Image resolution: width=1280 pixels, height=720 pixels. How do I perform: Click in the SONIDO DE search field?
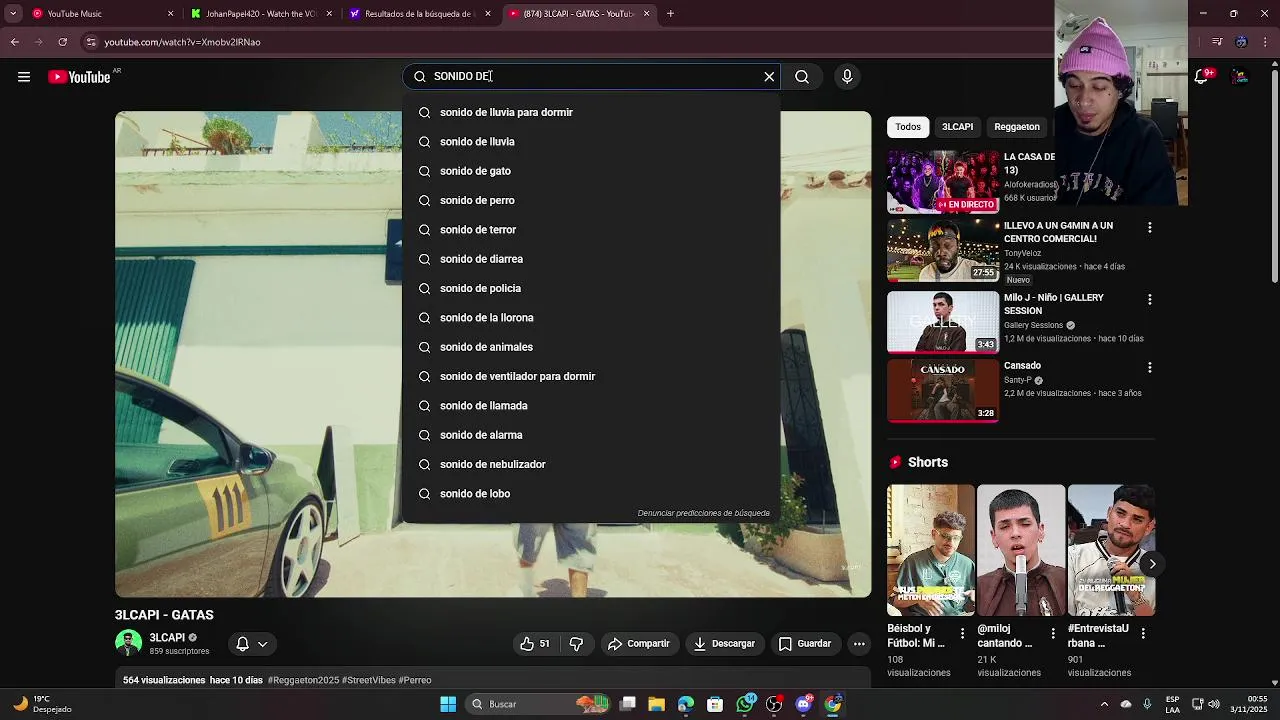[592, 77]
